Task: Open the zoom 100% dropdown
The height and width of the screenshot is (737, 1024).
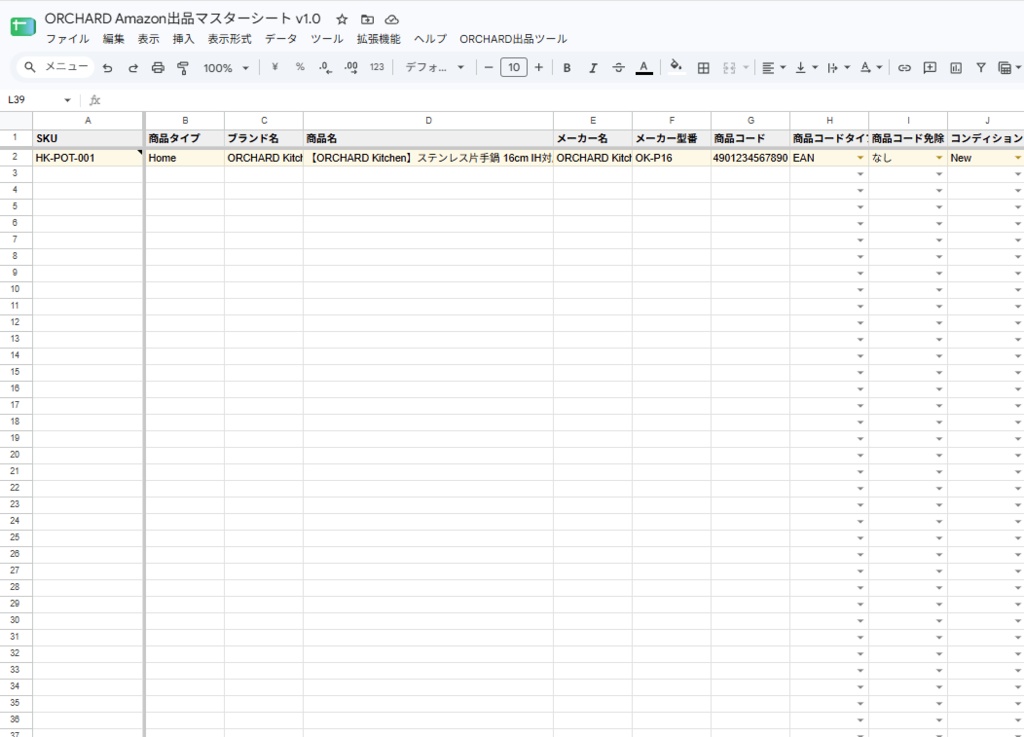Action: click(x=226, y=68)
